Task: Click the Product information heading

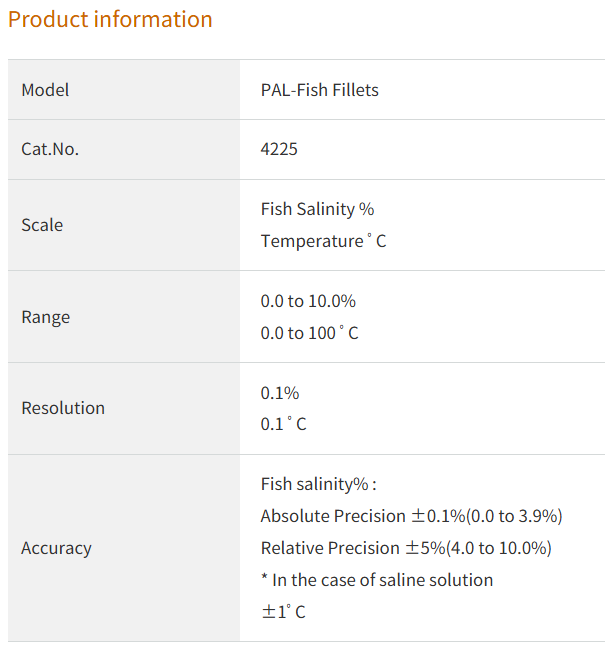Action: [x=110, y=19]
